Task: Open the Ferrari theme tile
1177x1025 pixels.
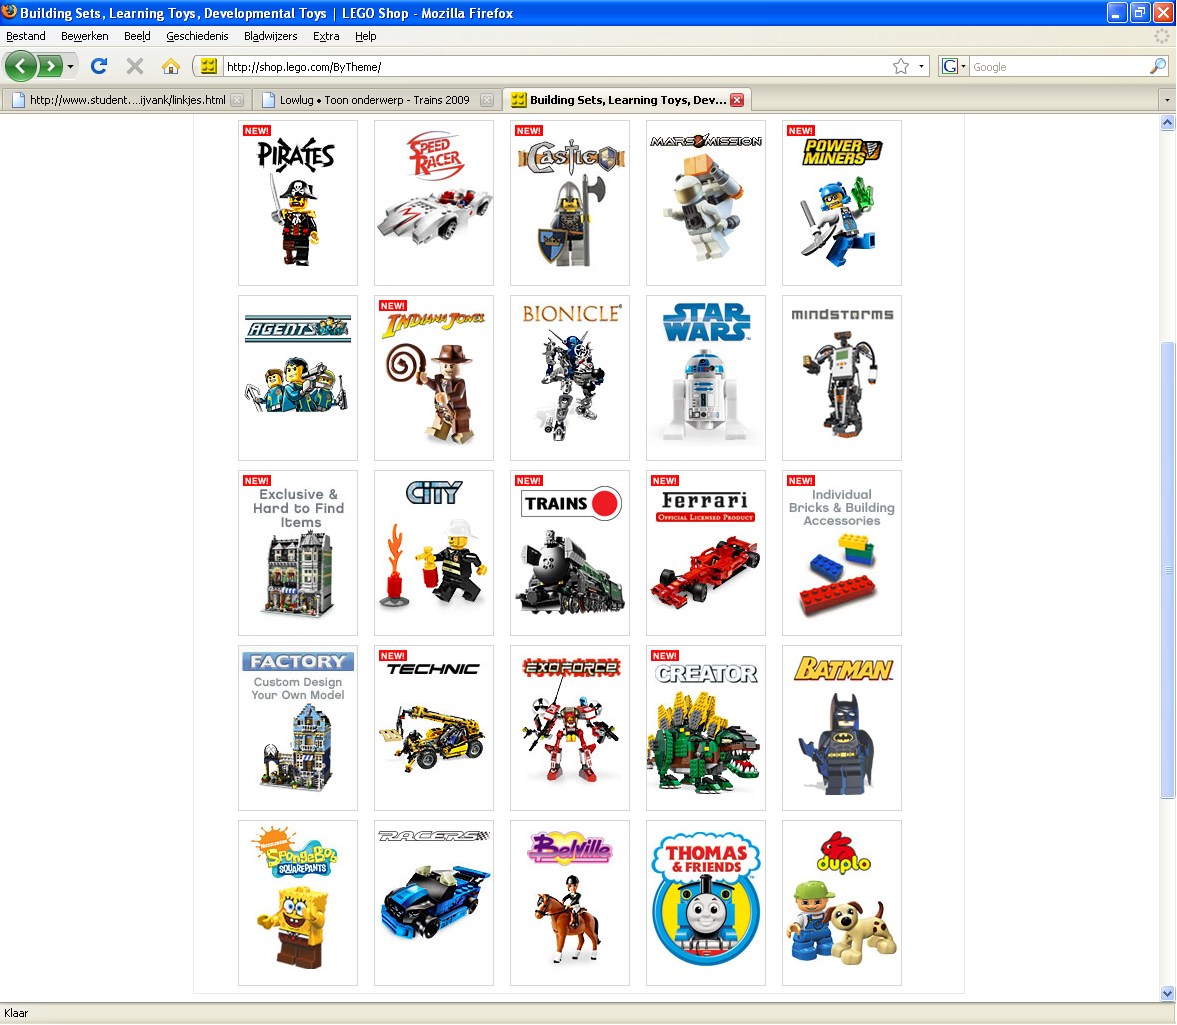Action: [x=706, y=552]
